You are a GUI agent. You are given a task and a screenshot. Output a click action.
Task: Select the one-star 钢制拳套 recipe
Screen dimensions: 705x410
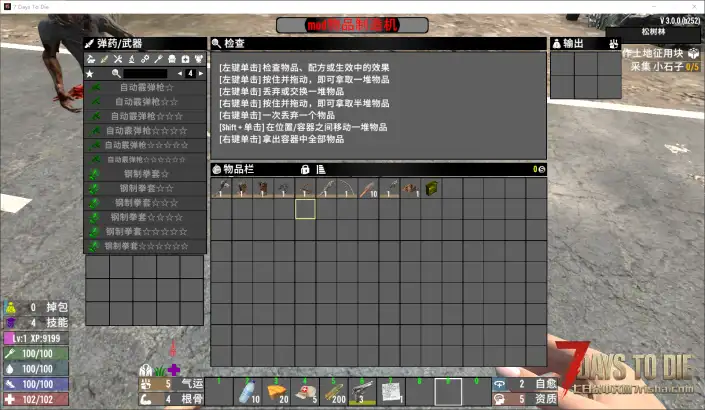(x=145, y=174)
